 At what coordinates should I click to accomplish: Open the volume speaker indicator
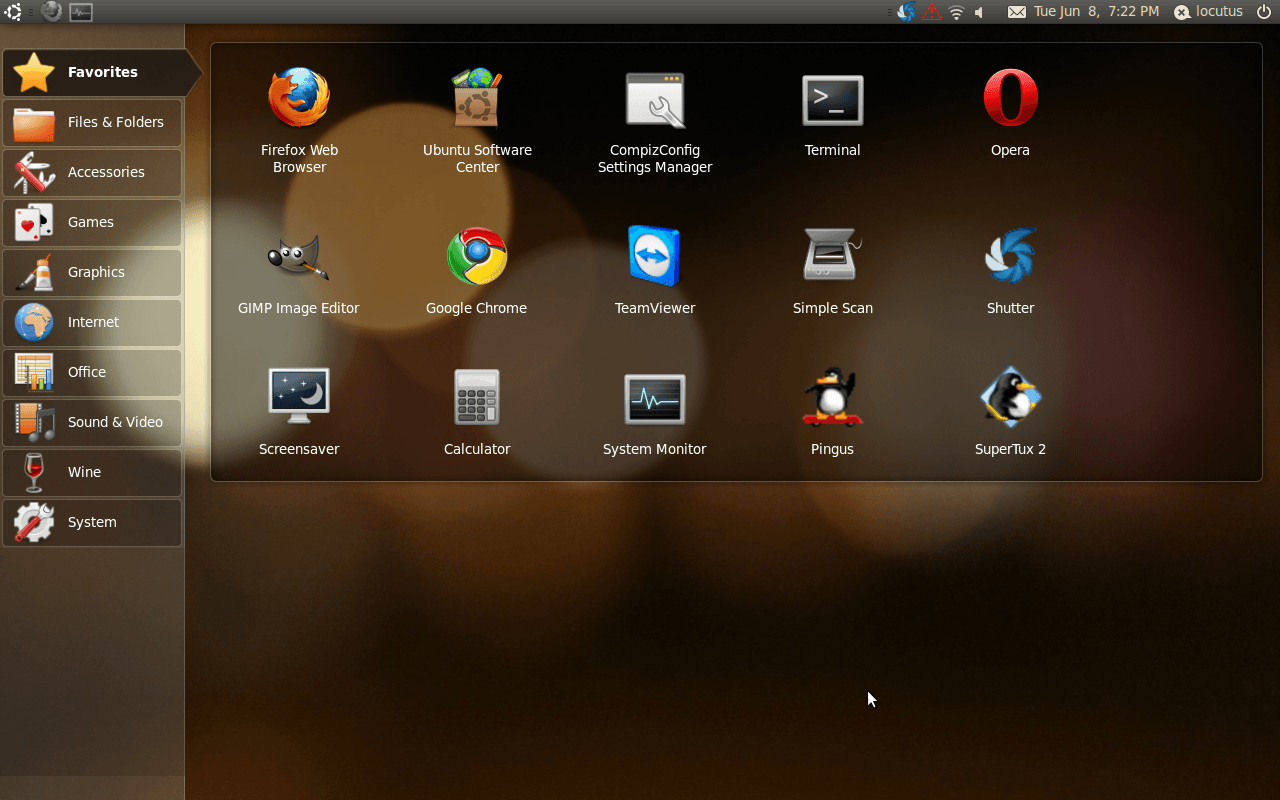click(x=980, y=12)
